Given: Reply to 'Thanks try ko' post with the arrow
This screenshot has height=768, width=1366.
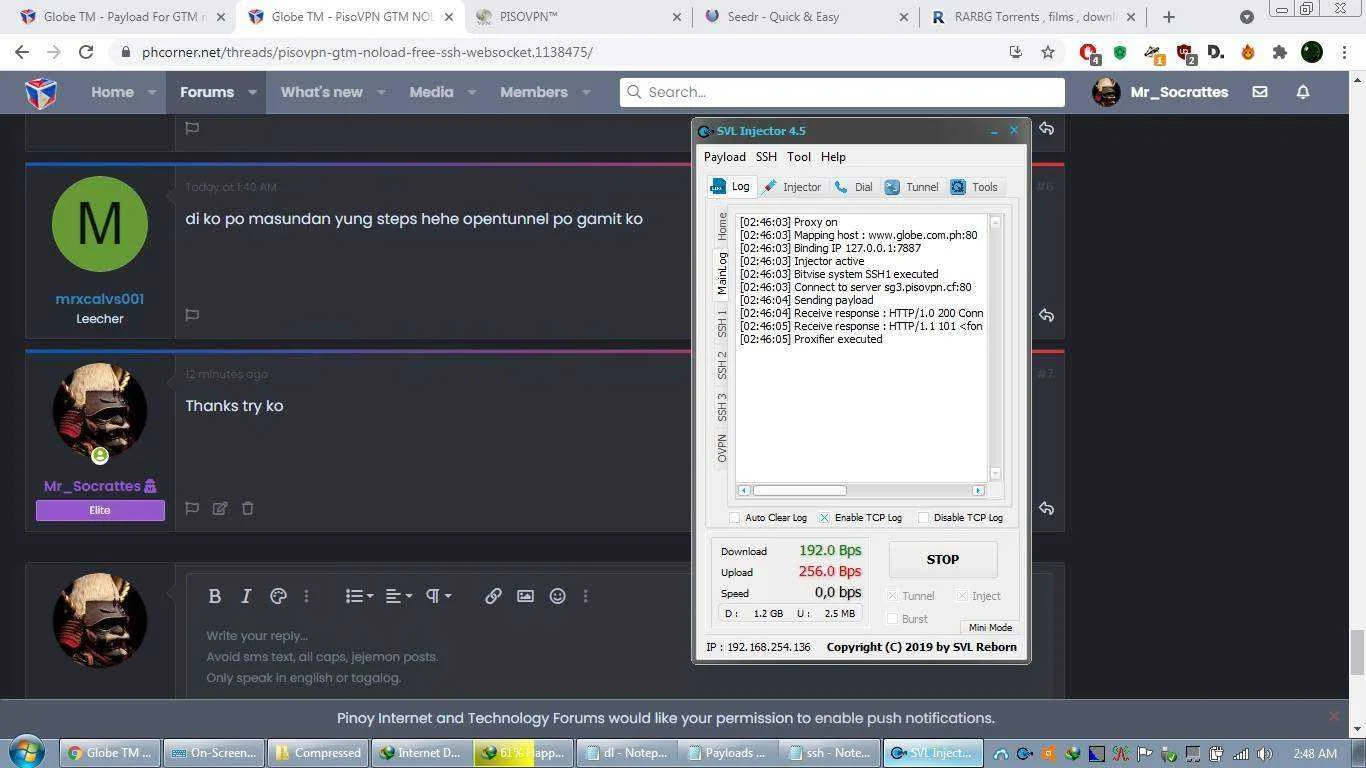Looking at the screenshot, I should pyautogui.click(x=1046, y=508).
